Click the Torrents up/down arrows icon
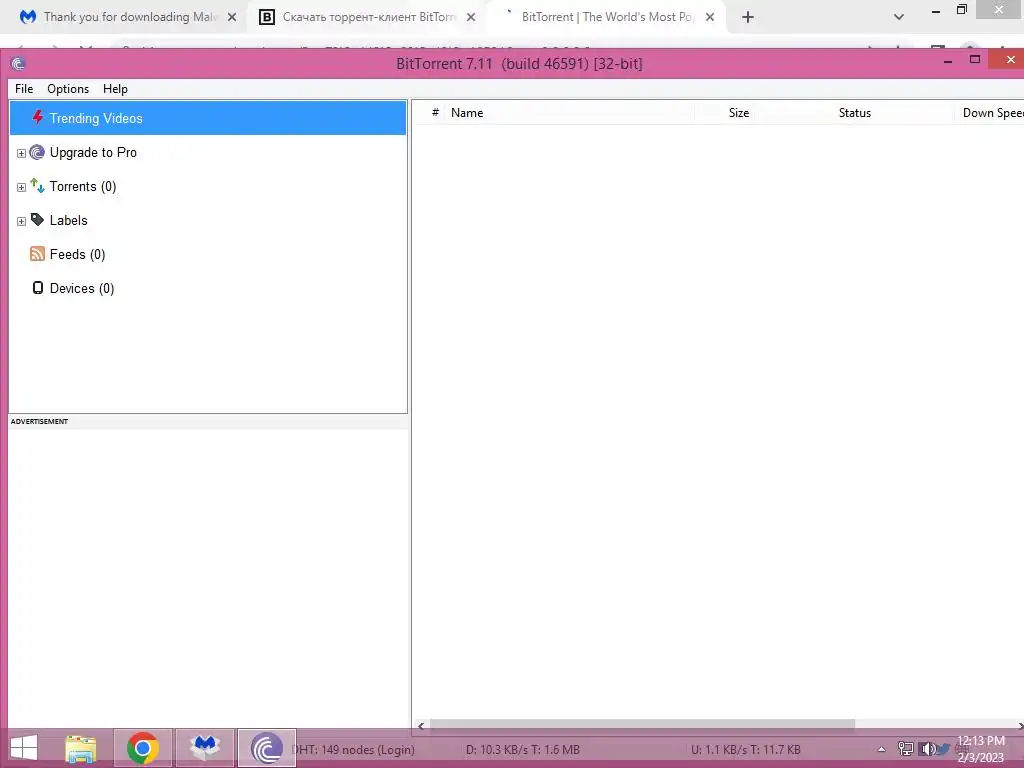 point(37,186)
